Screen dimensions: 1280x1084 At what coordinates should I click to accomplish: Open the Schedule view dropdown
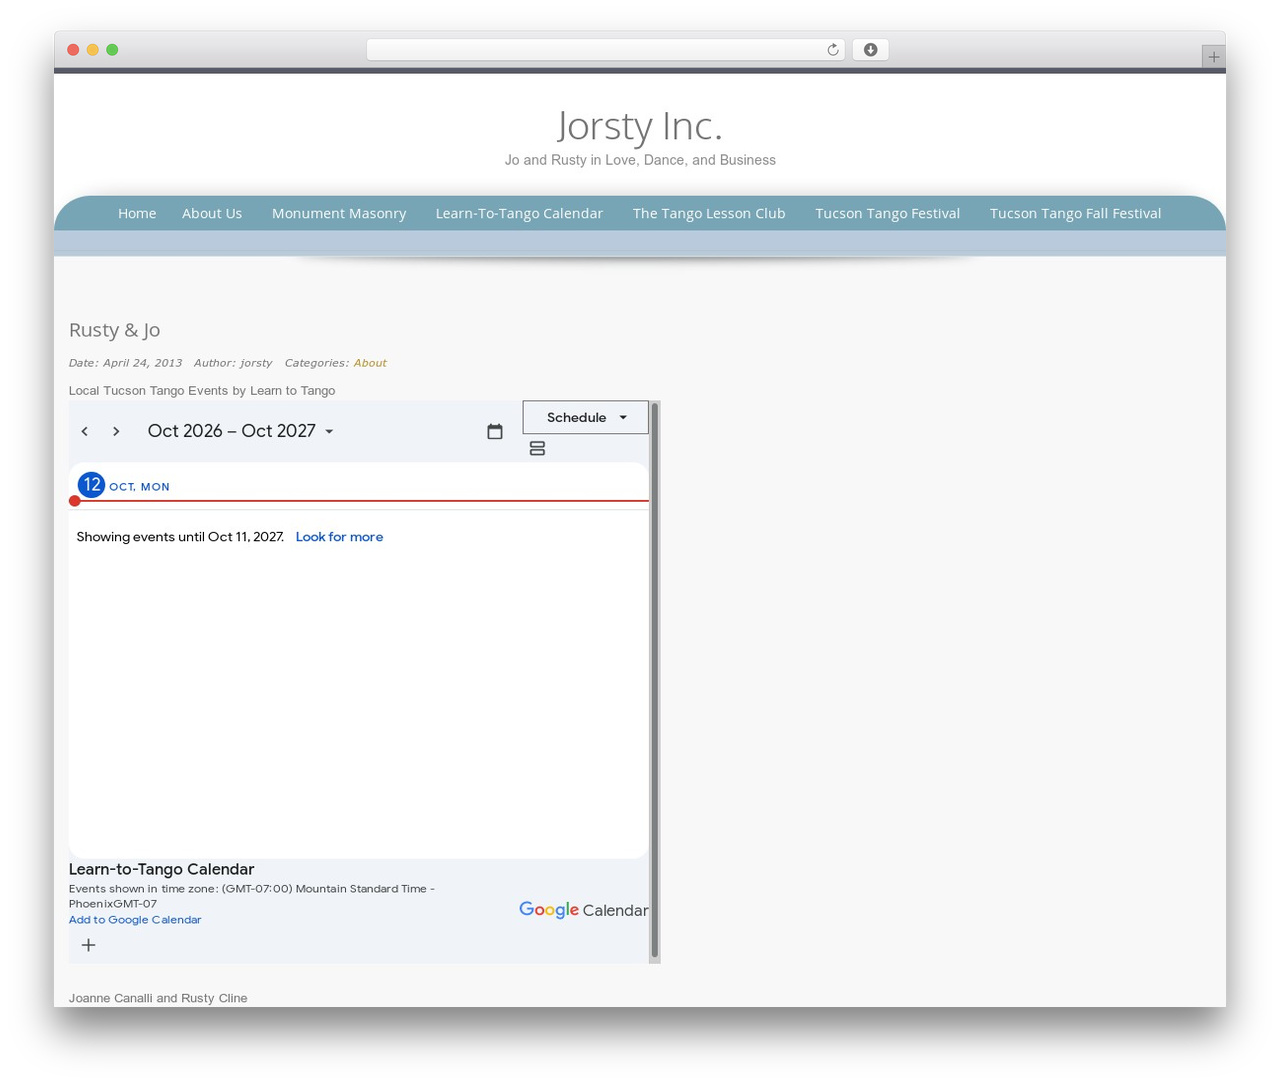click(x=586, y=418)
